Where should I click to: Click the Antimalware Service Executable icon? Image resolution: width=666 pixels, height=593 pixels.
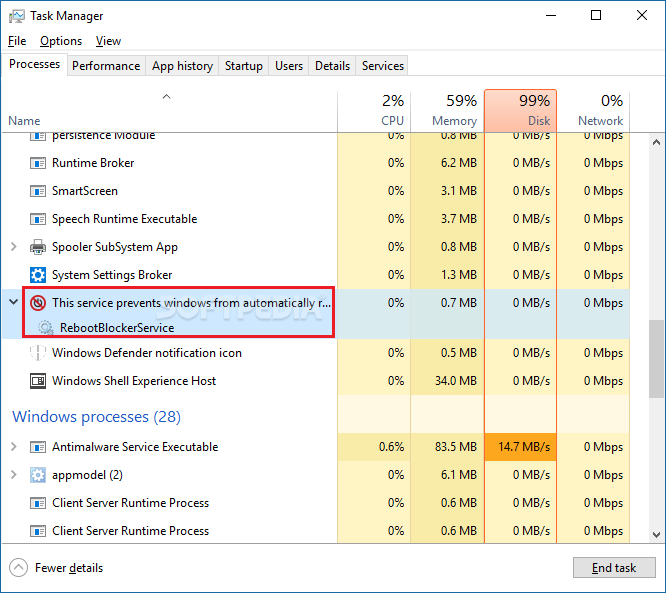pos(38,447)
